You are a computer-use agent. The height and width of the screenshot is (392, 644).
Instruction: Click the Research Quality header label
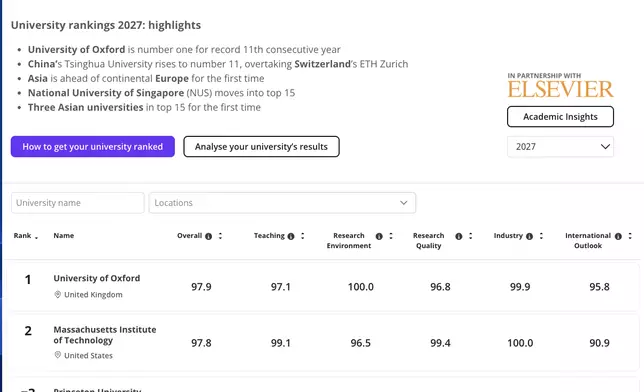[428, 240]
